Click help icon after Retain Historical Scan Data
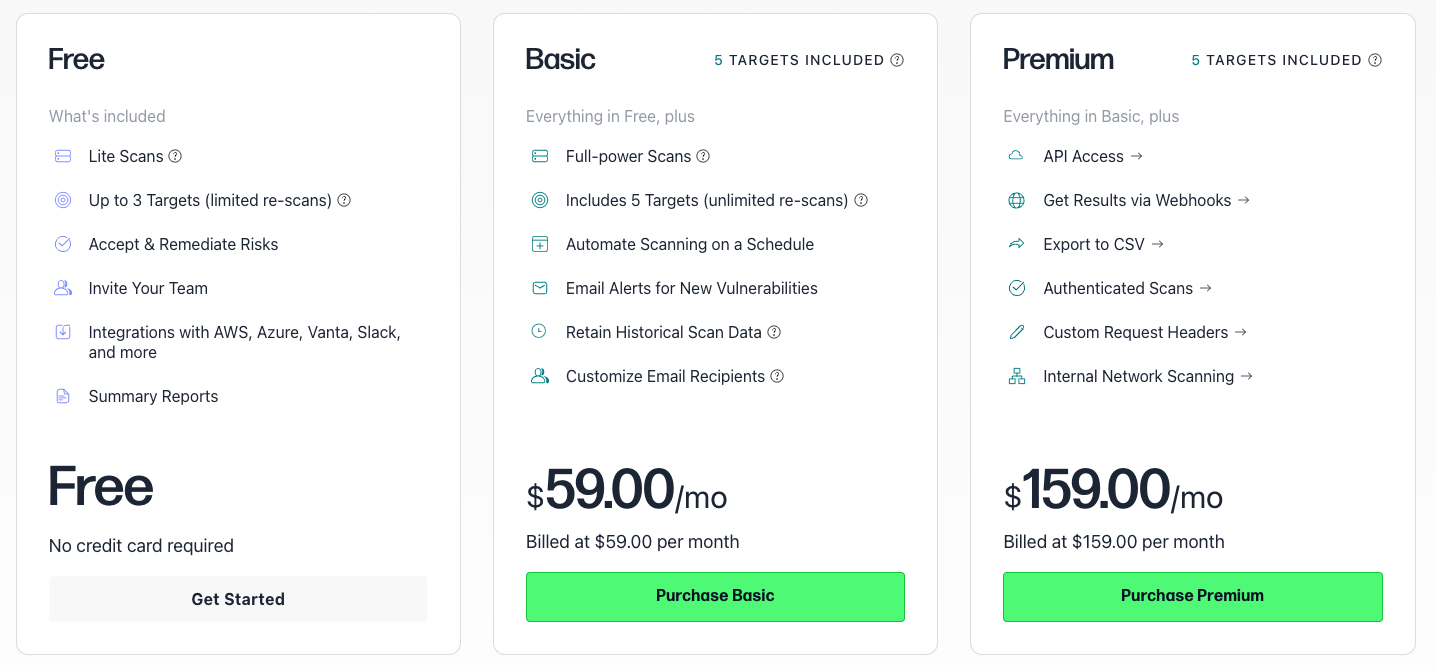 click(x=774, y=332)
